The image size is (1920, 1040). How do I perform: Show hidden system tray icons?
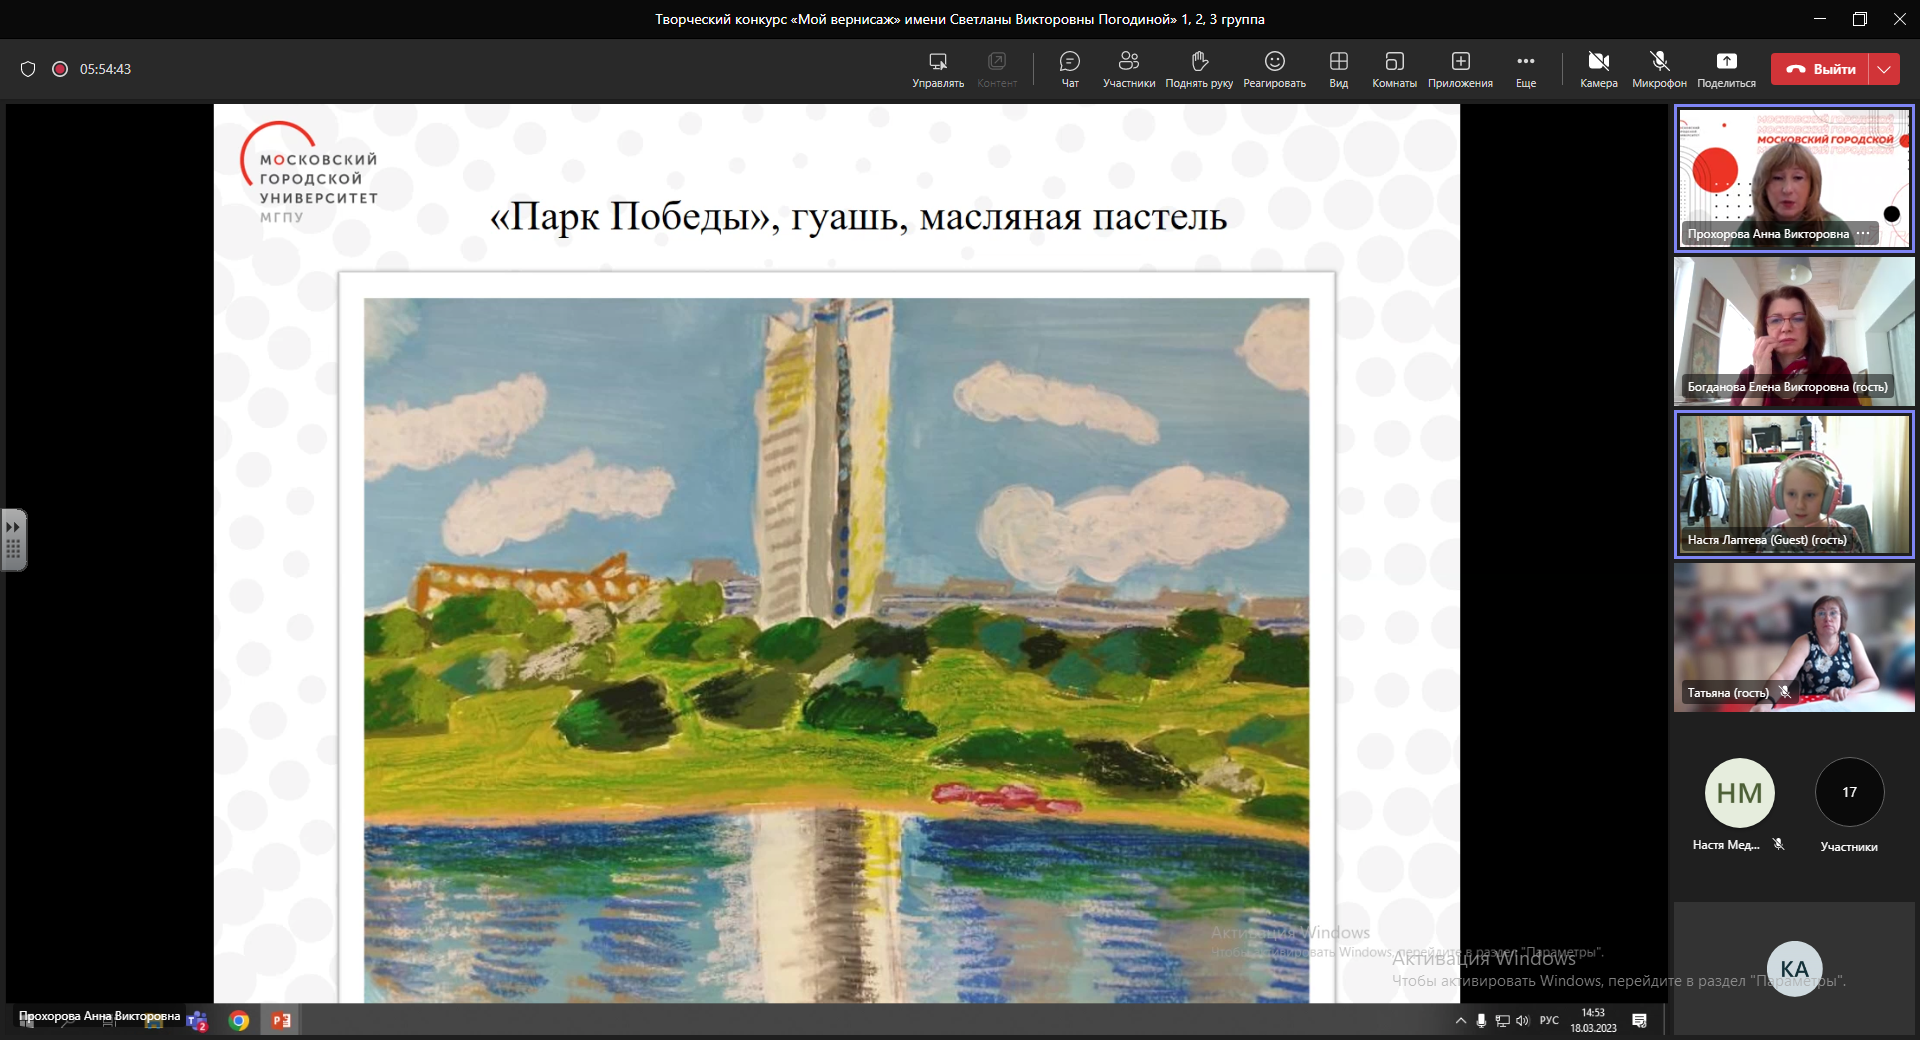(1460, 1021)
